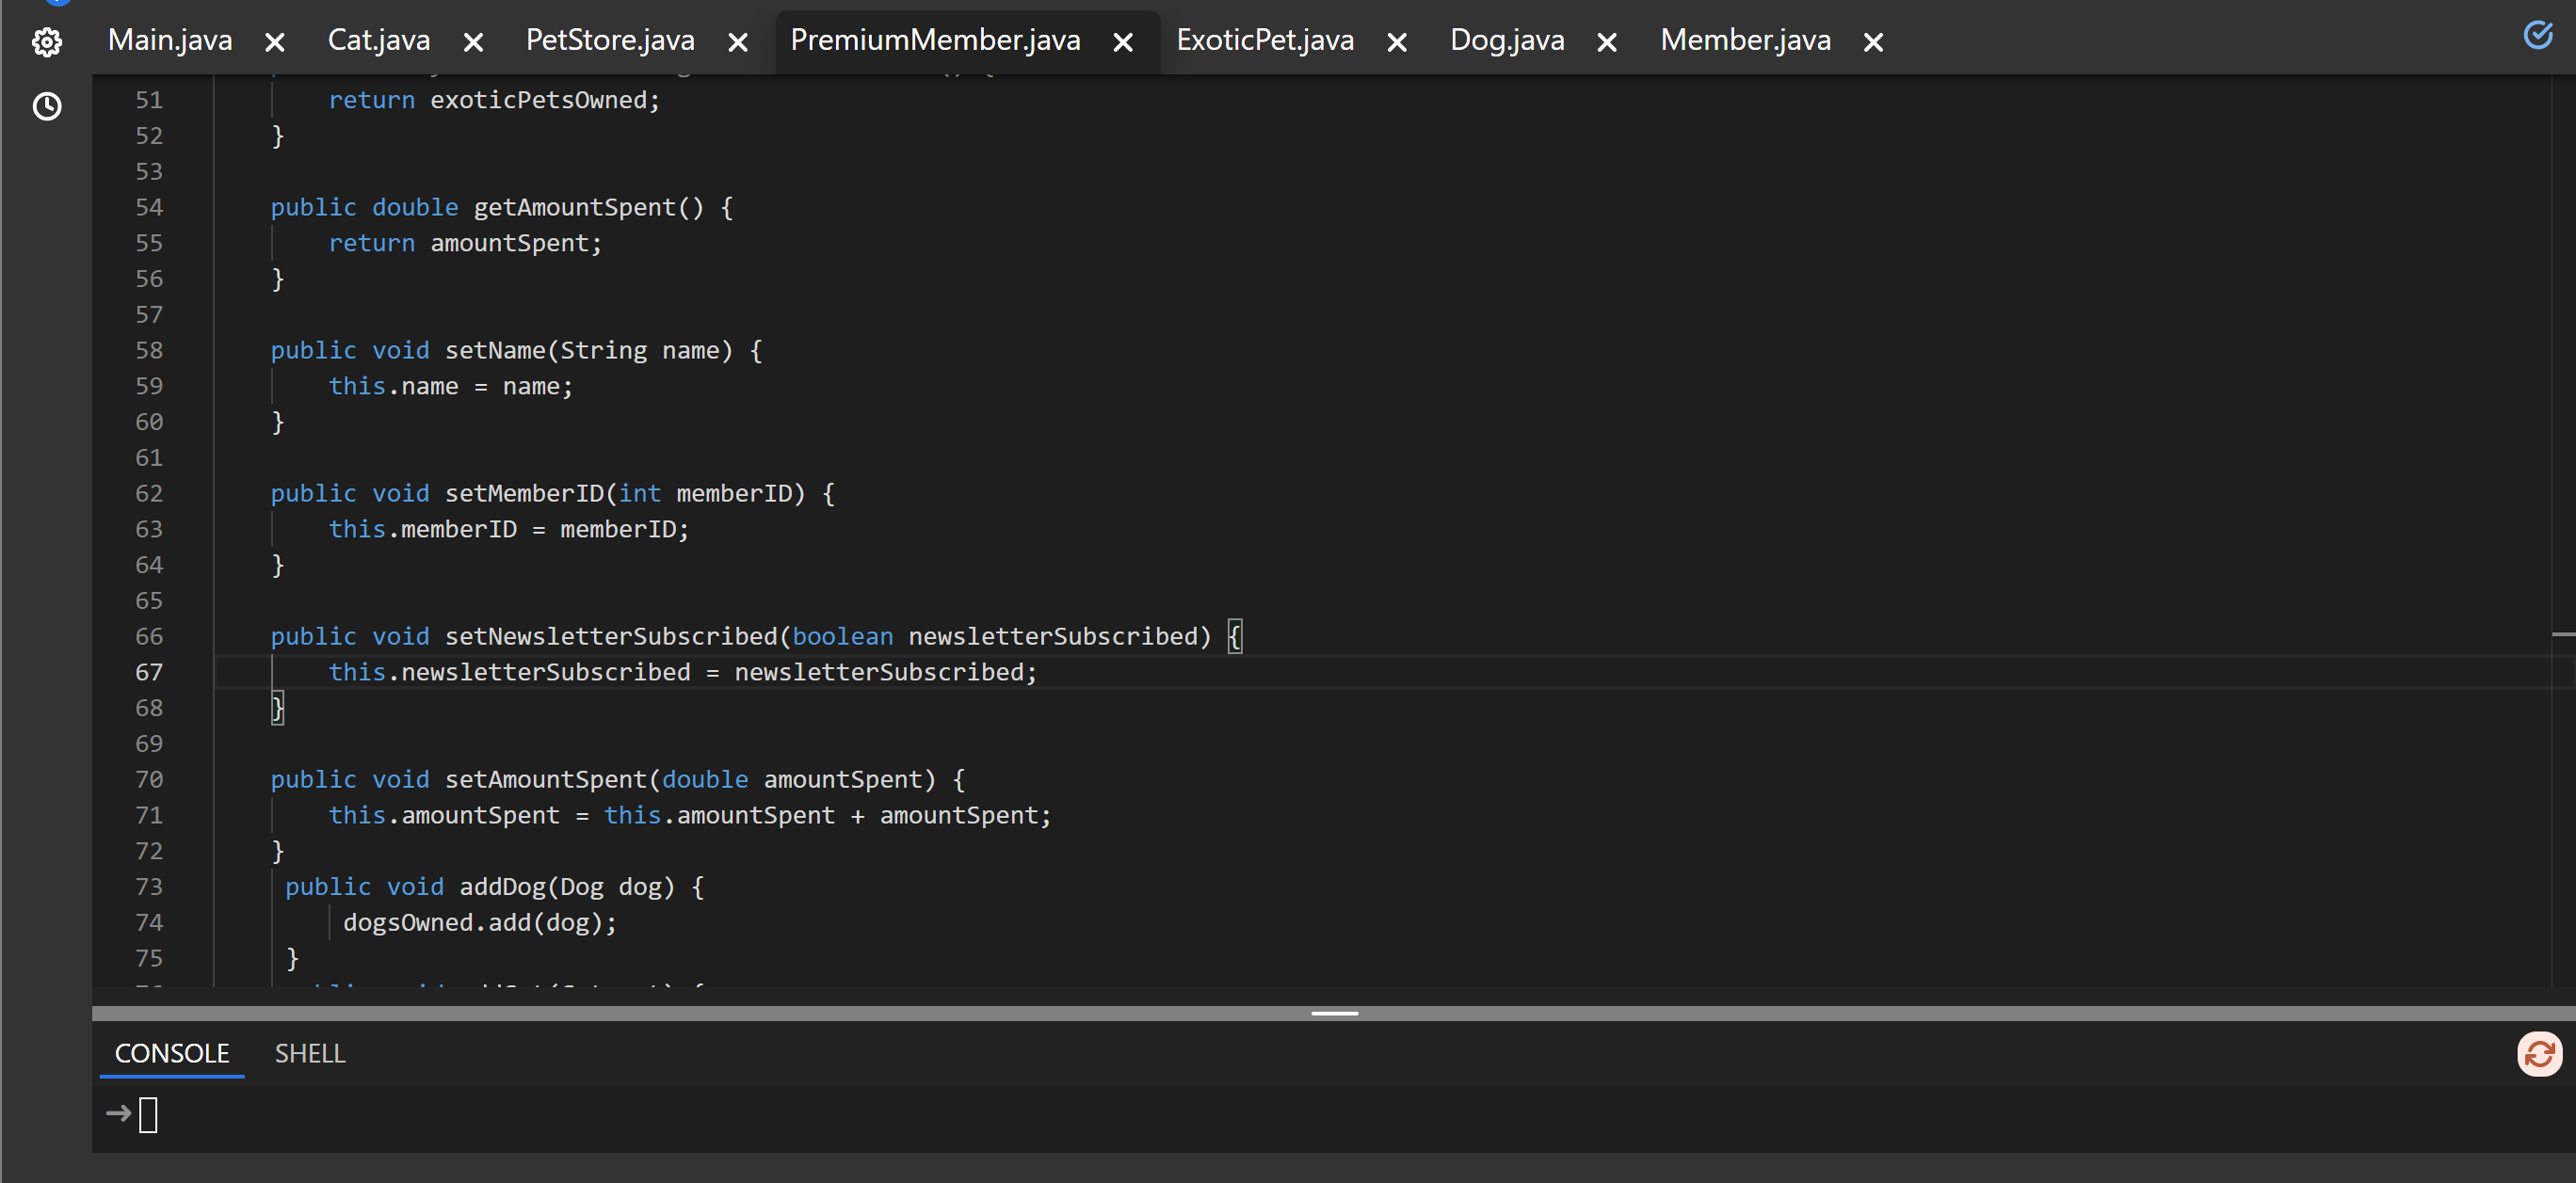Click line number 54 in gutter
Screen dimensions: 2576x1183
tap(149, 207)
